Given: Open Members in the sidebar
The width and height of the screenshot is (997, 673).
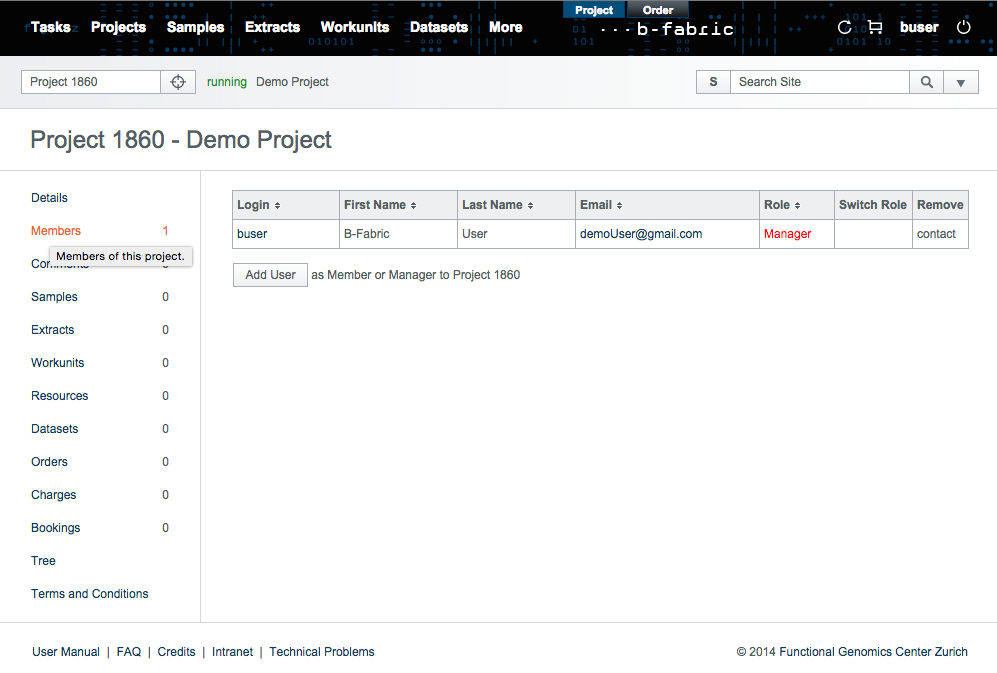Looking at the screenshot, I should point(56,231).
